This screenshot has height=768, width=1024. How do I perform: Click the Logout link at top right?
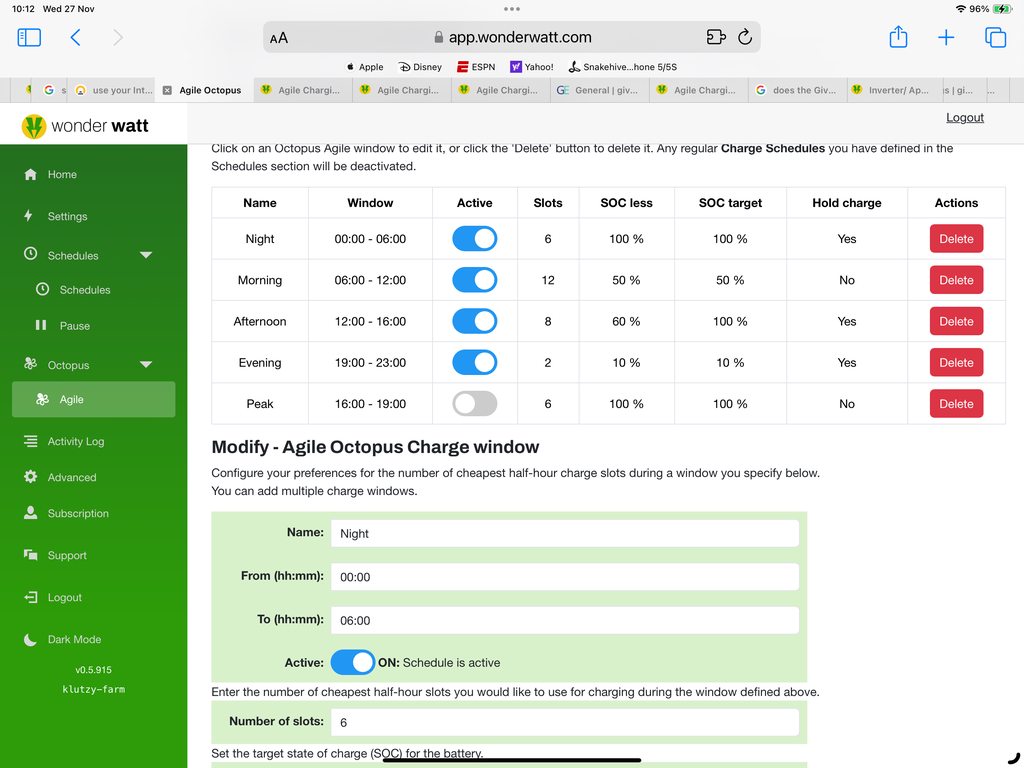click(964, 117)
